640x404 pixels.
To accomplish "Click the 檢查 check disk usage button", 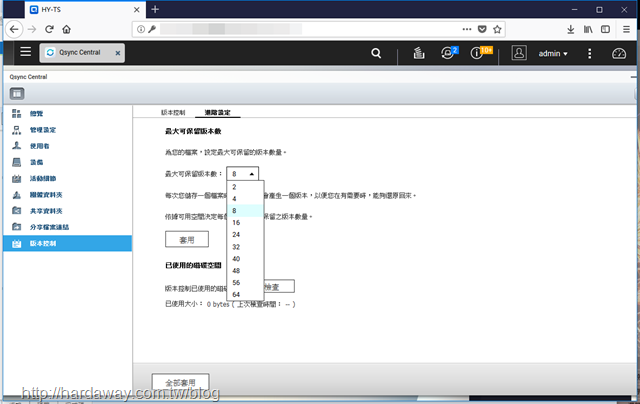I will click(279, 286).
